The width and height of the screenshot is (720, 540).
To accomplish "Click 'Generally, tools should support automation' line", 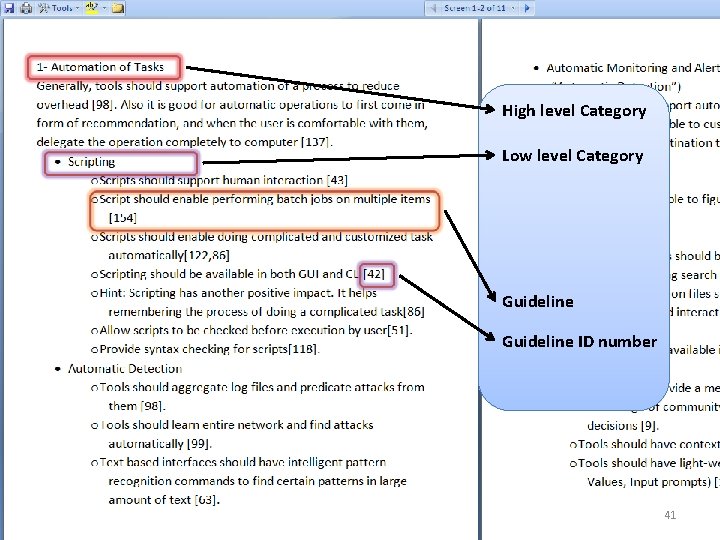I will (218, 86).
